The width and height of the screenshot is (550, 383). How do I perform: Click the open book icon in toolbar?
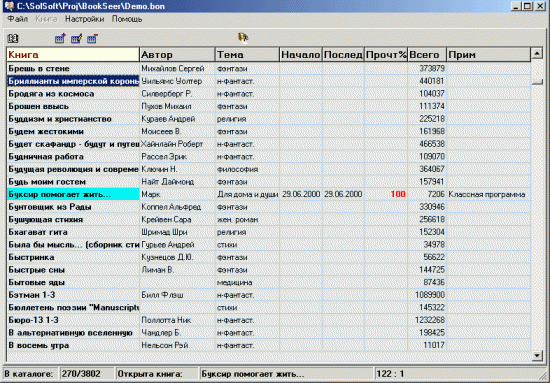click(x=13, y=38)
